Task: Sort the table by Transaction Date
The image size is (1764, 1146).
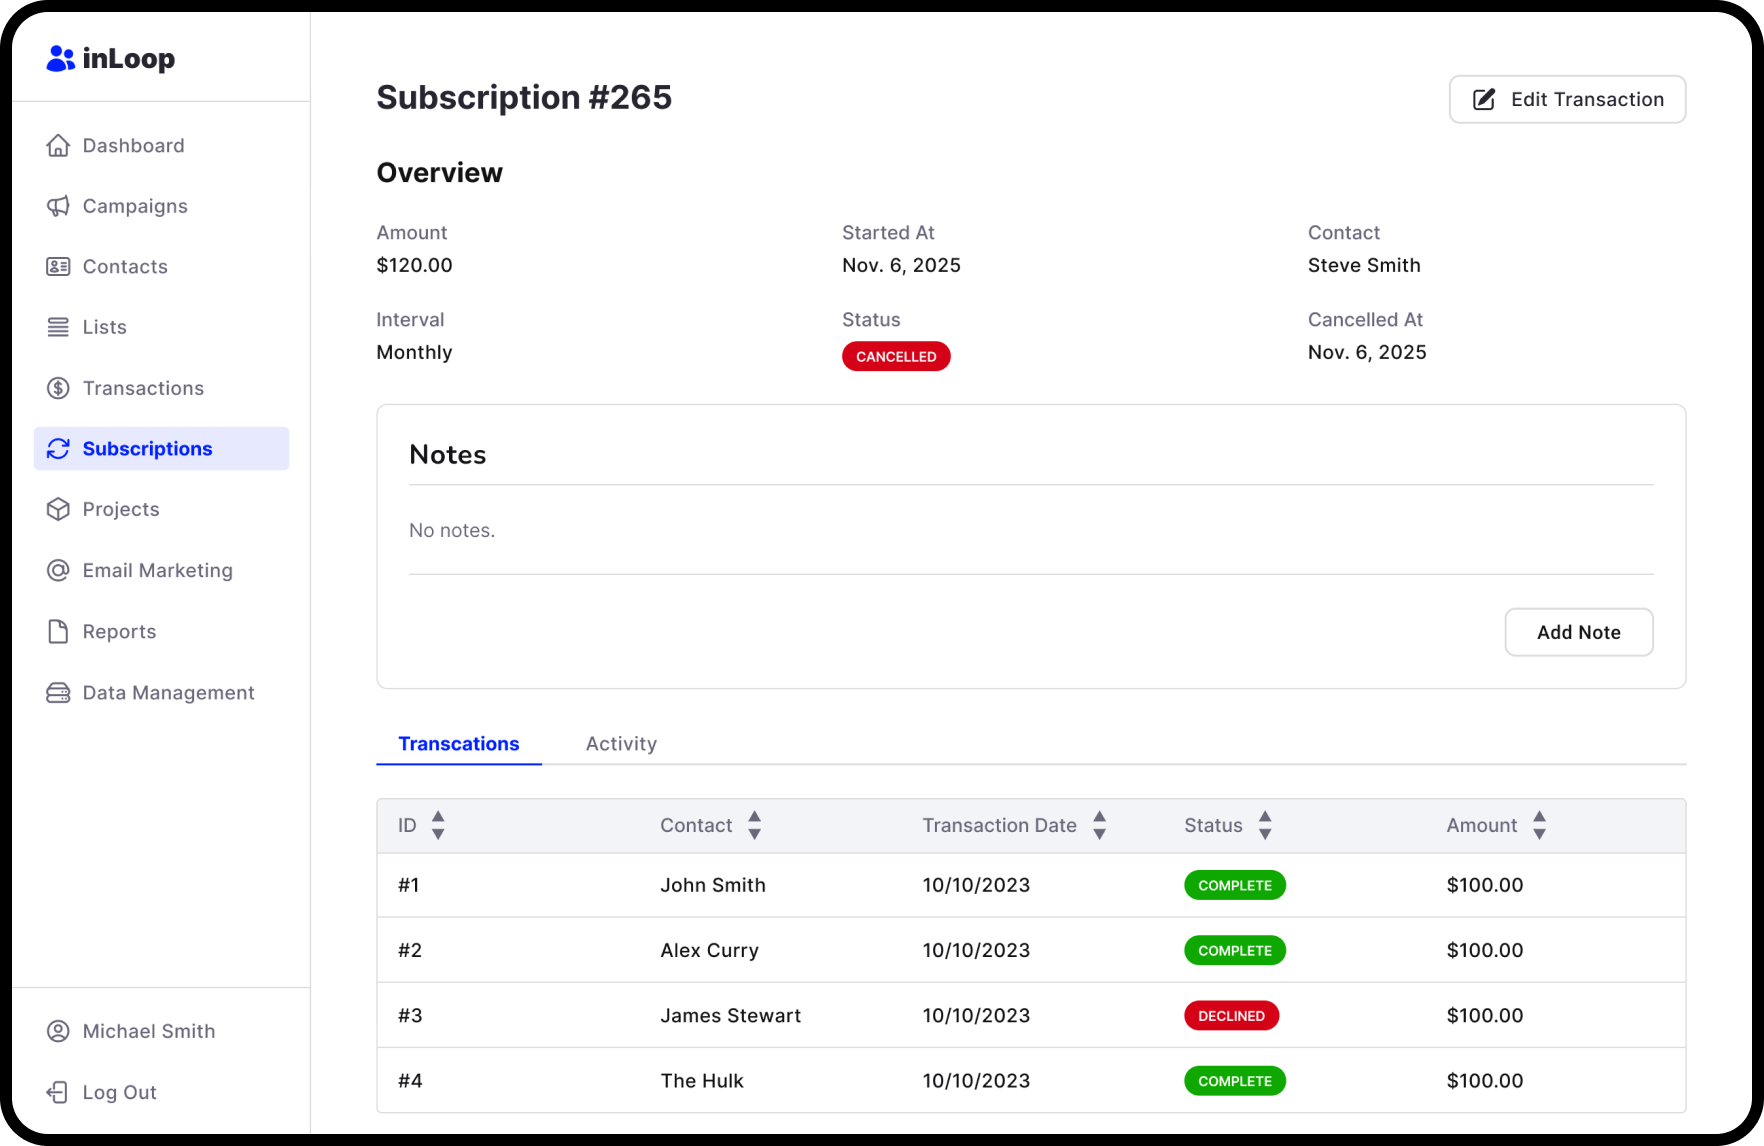Action: 1099,825
